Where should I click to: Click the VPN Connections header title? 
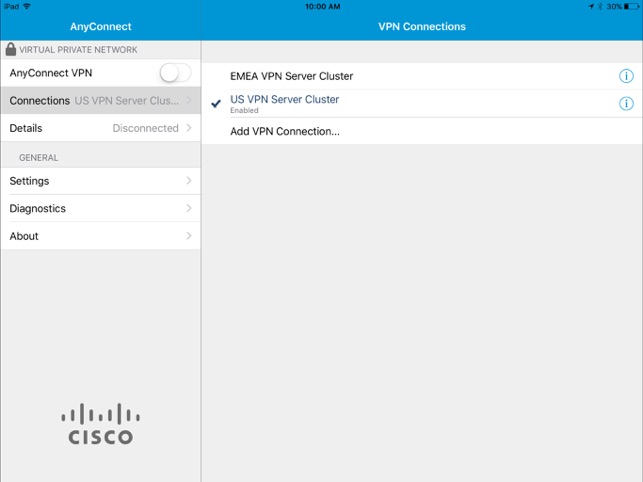coord(421,26)
